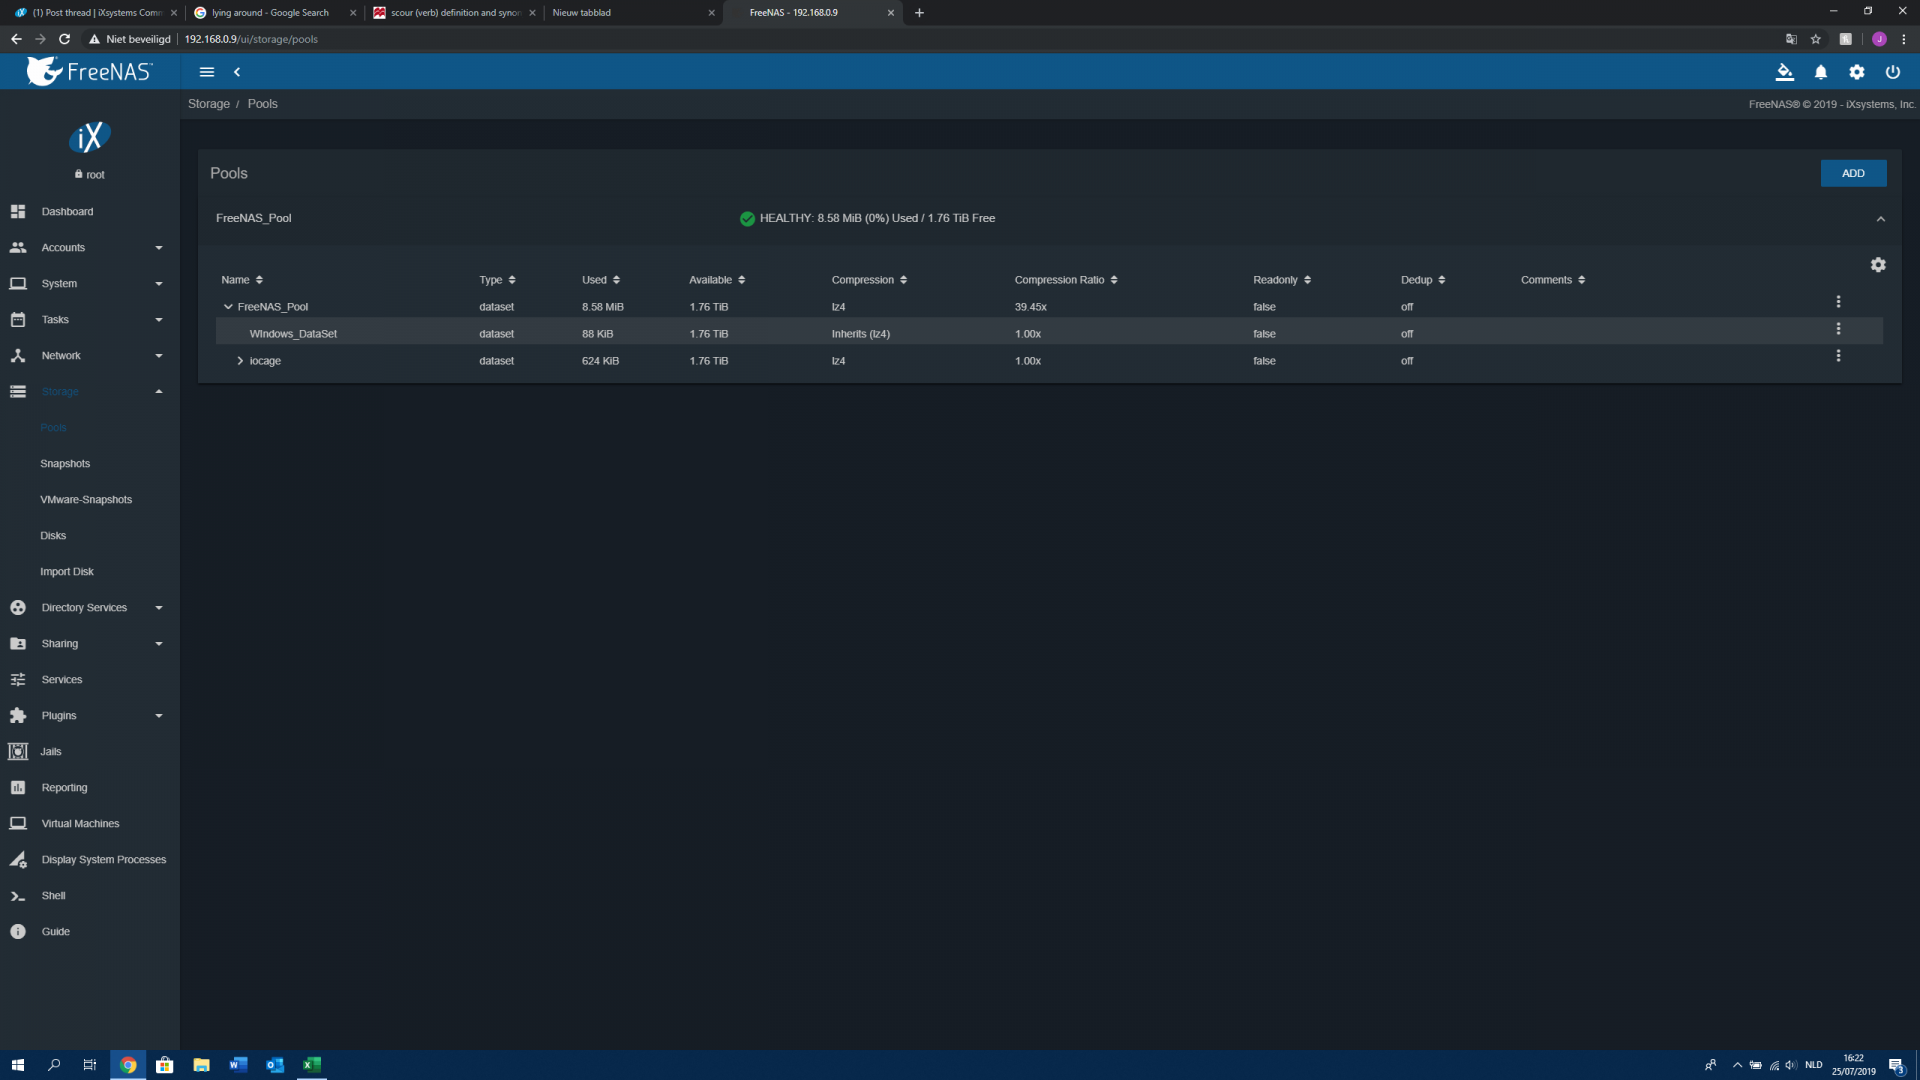
Task: Click the Jails sidebar icon
Action: [18, 752]
